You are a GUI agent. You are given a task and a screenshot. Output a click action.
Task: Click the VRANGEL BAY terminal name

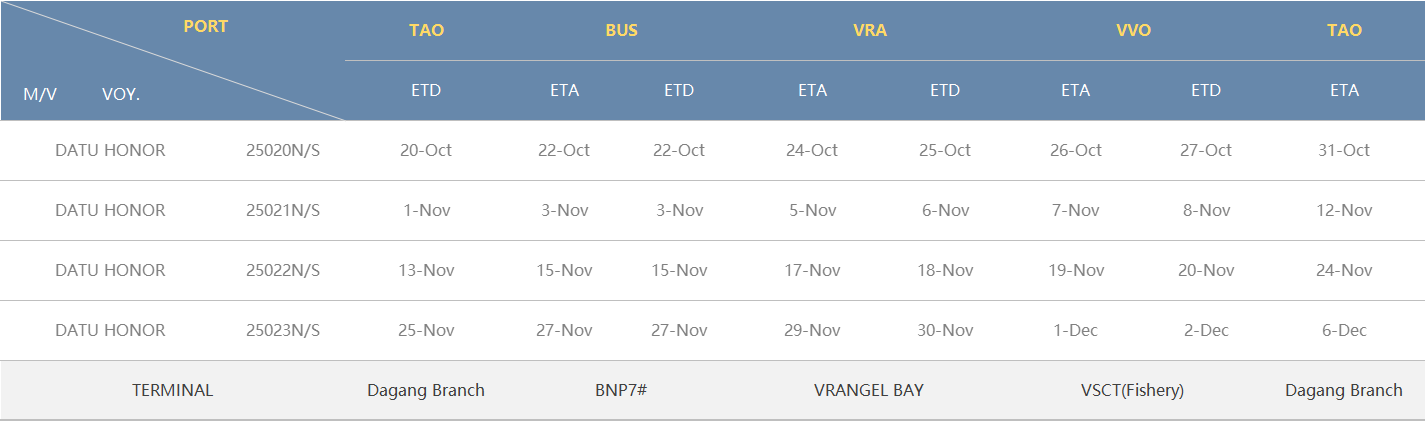[x=869, y=390]
